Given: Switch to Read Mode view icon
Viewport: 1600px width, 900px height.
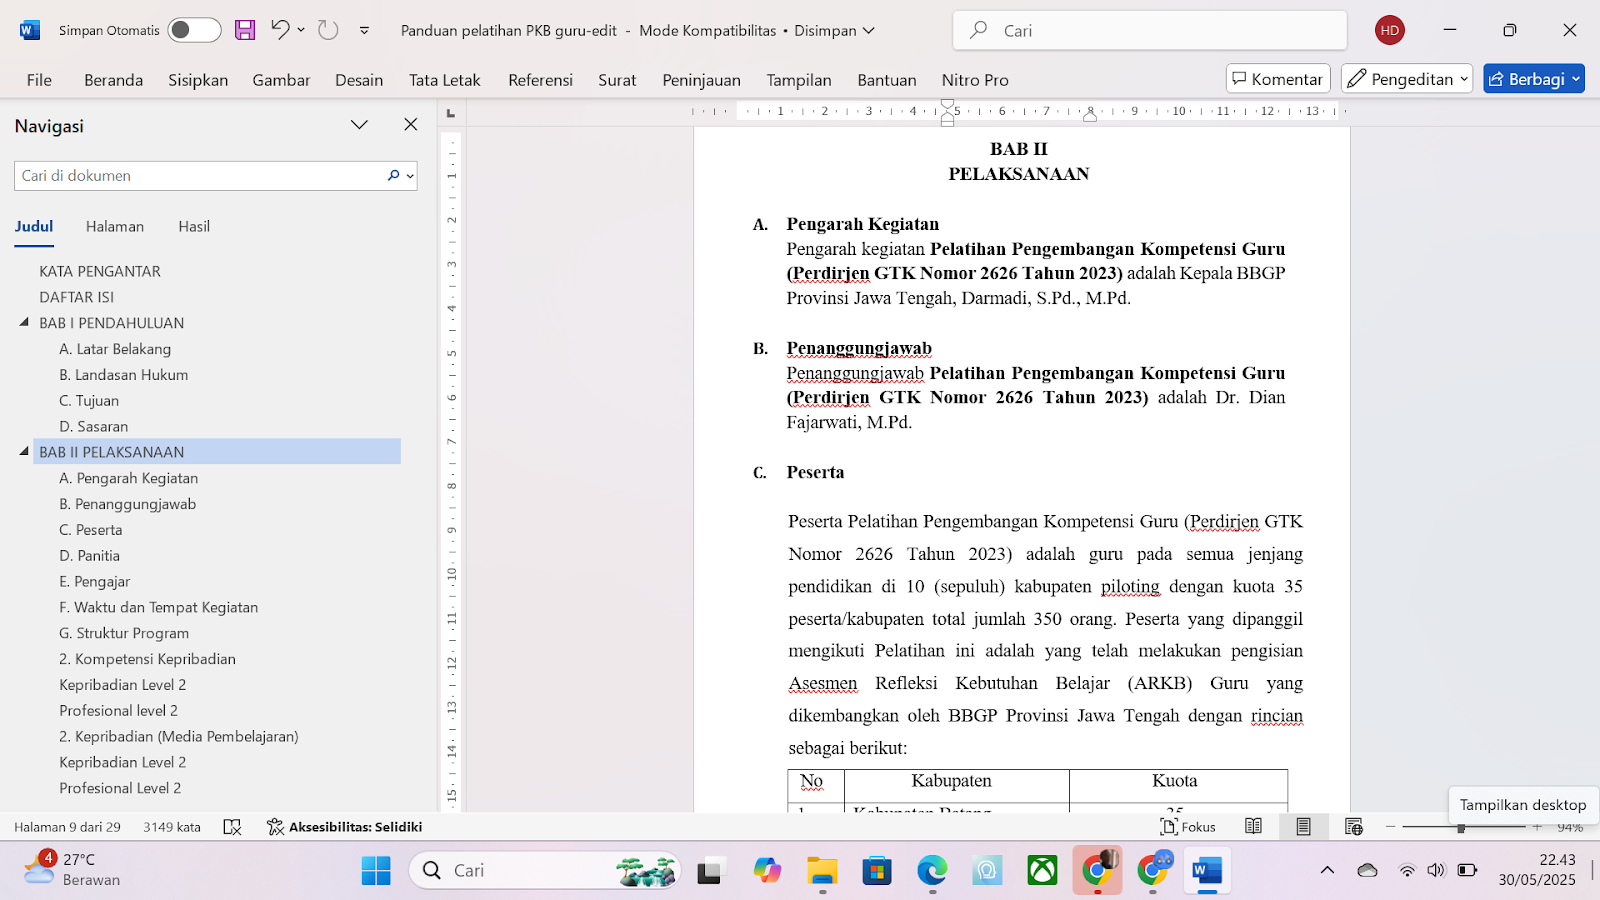Looking at the screenshot, I should tap(1253, 827).
